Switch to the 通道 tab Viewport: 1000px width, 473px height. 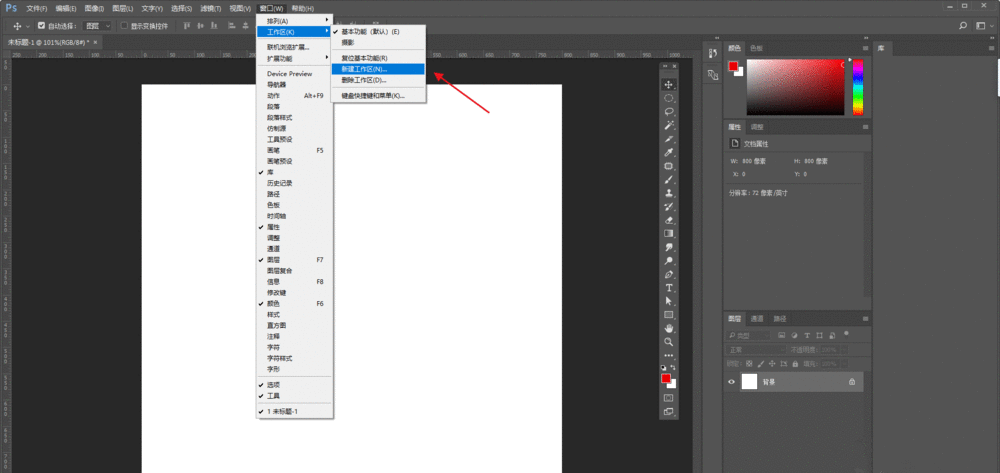tap(757, 318)
